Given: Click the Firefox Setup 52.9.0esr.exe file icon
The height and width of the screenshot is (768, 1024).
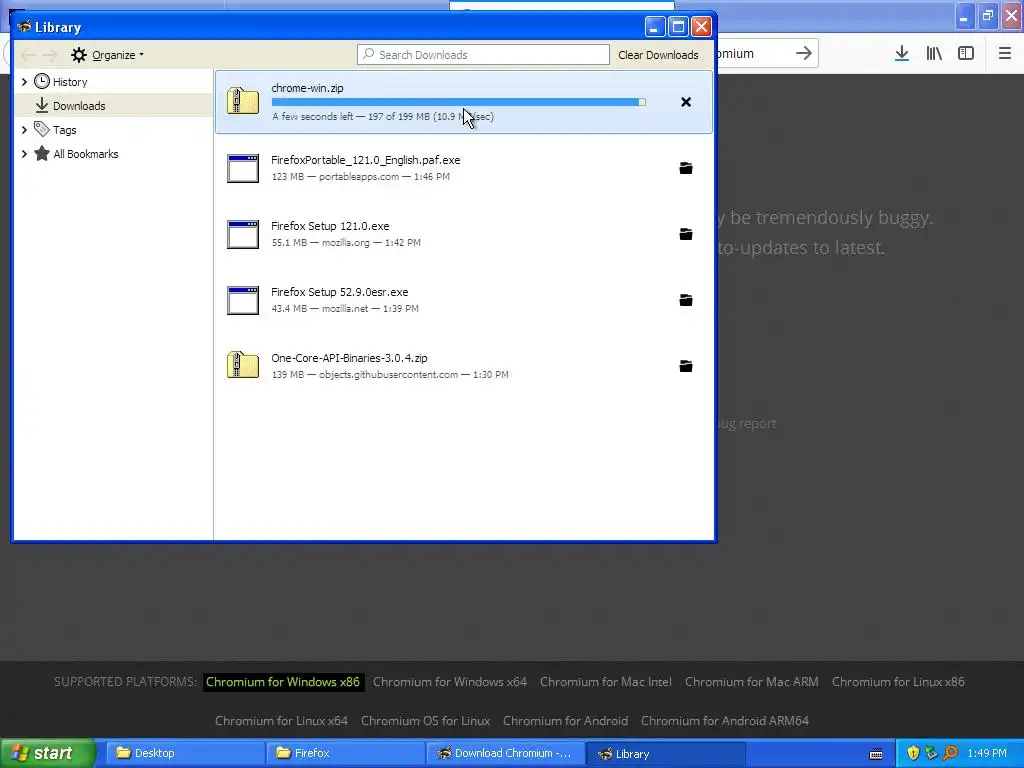Looking at the screenshot, I should (243, 300).
